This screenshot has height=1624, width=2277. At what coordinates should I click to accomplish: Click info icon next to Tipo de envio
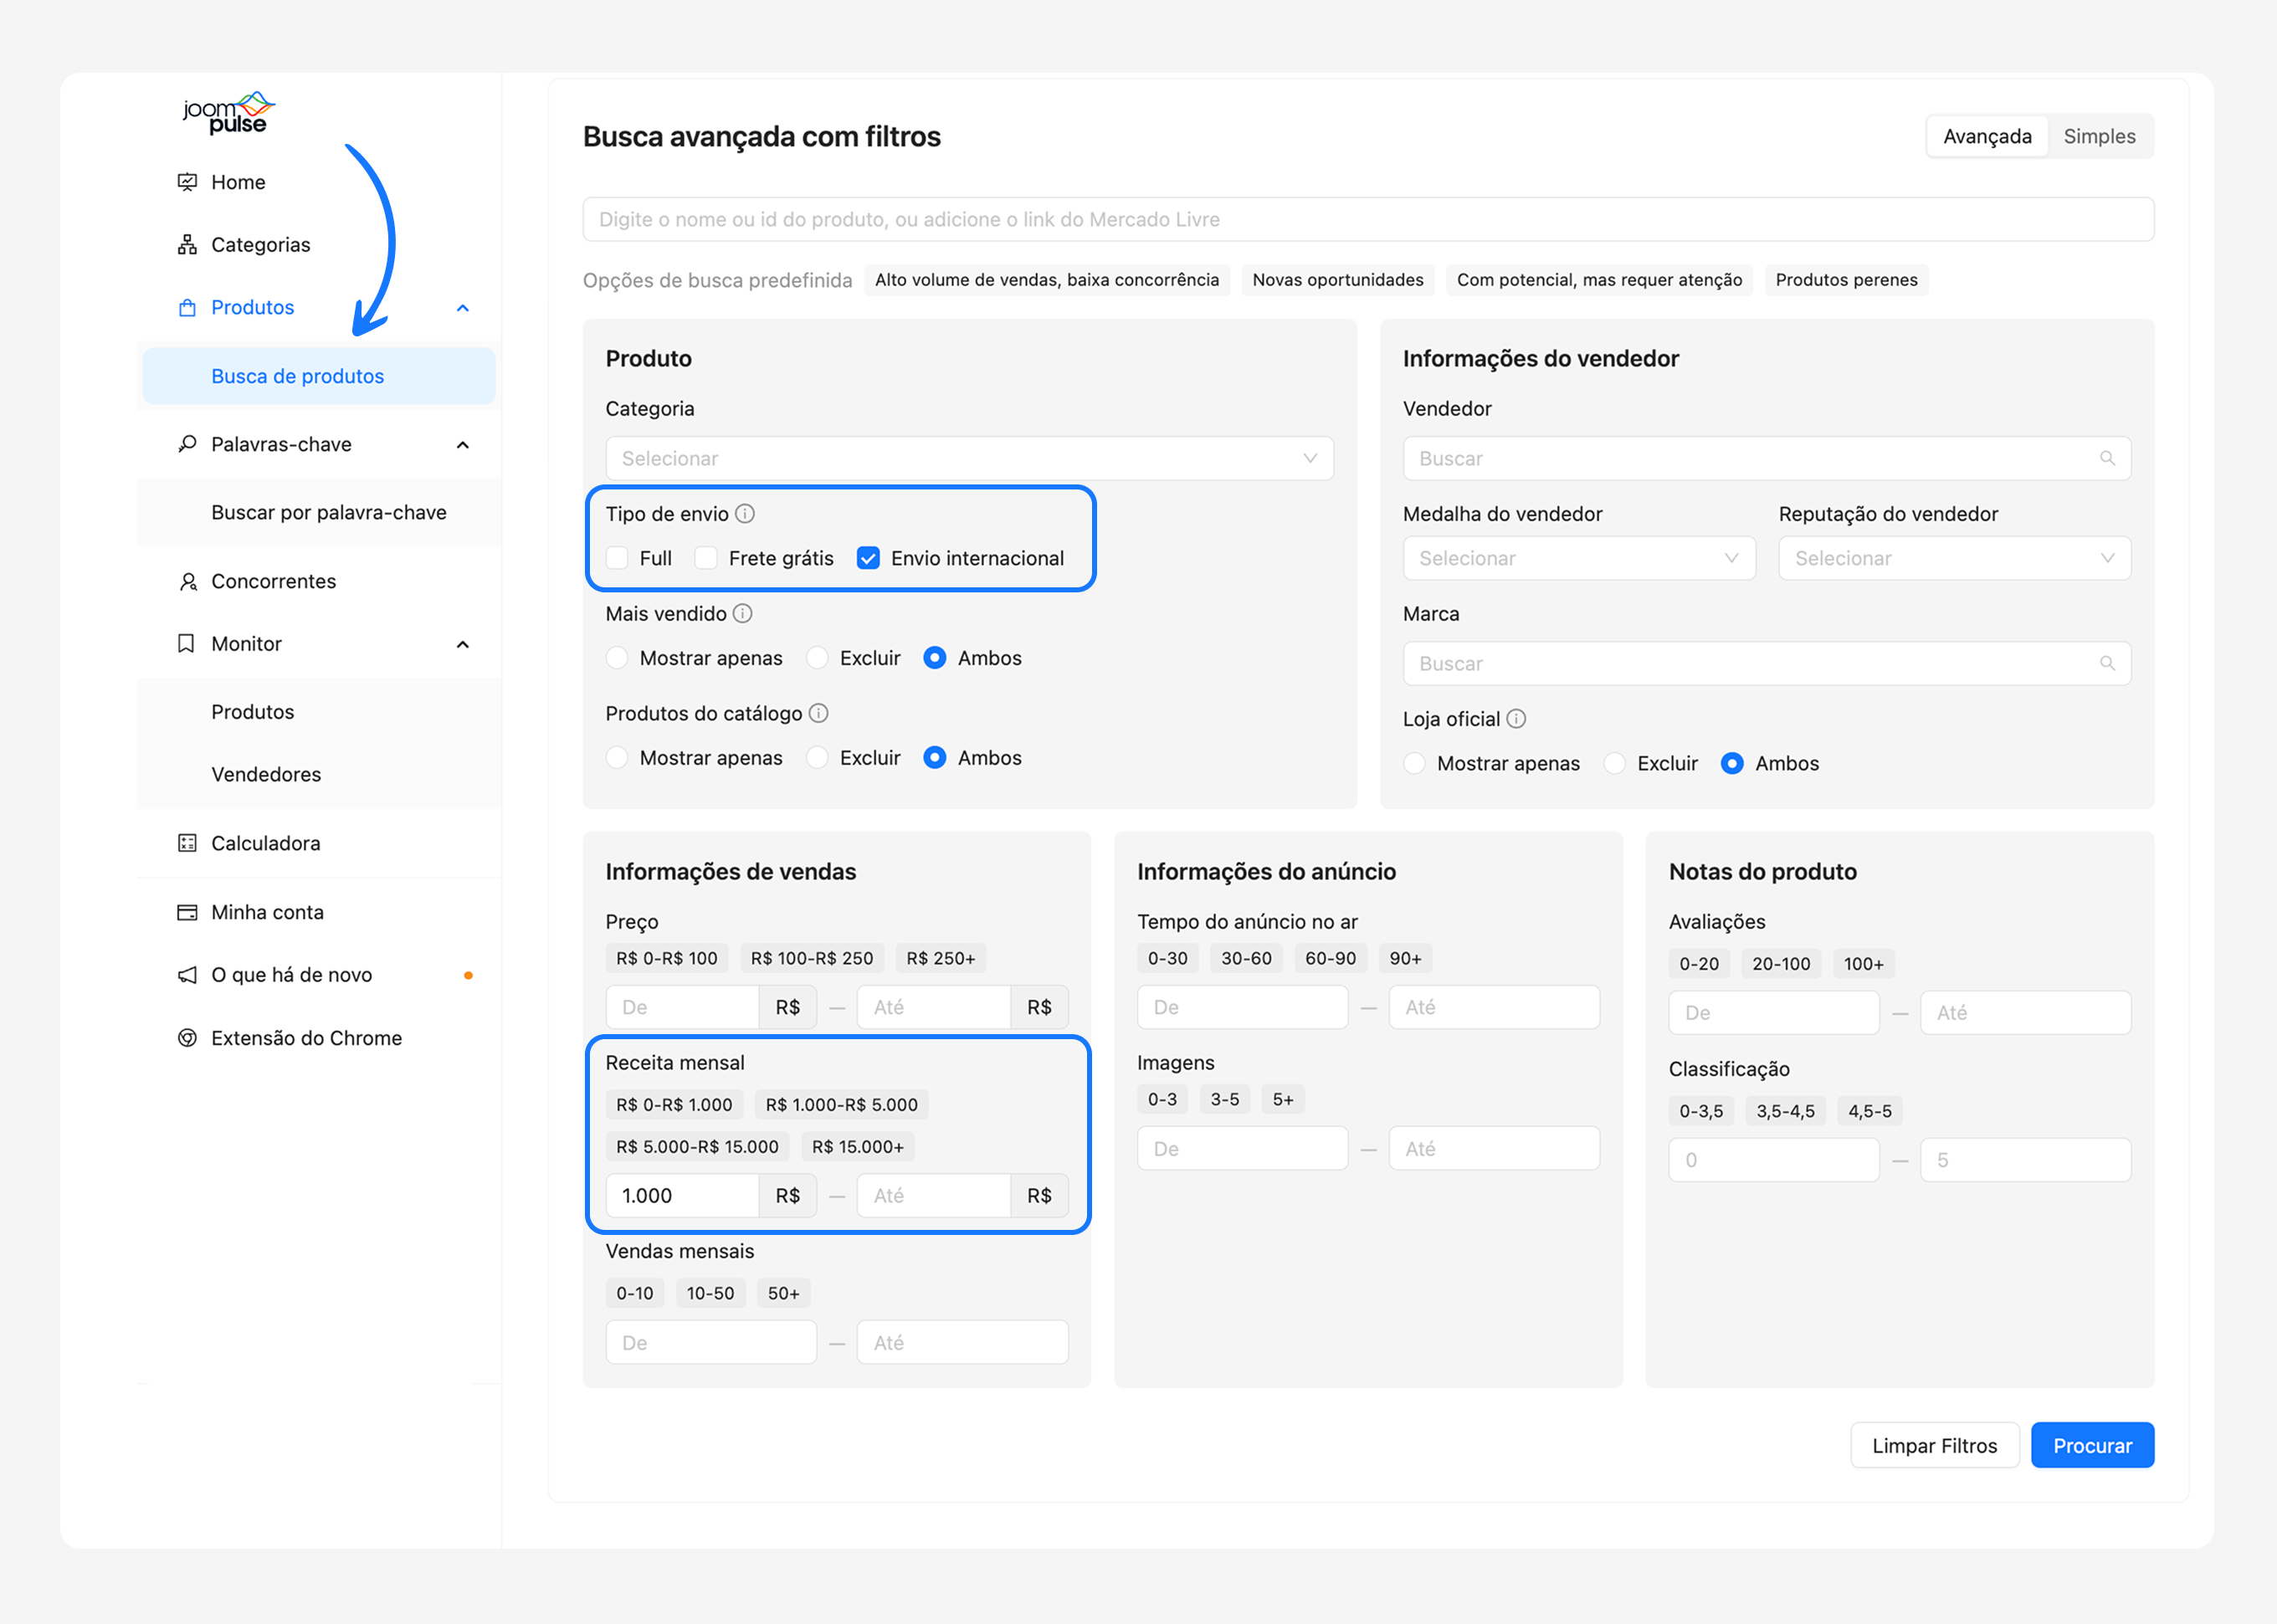[x=745, y=514]
